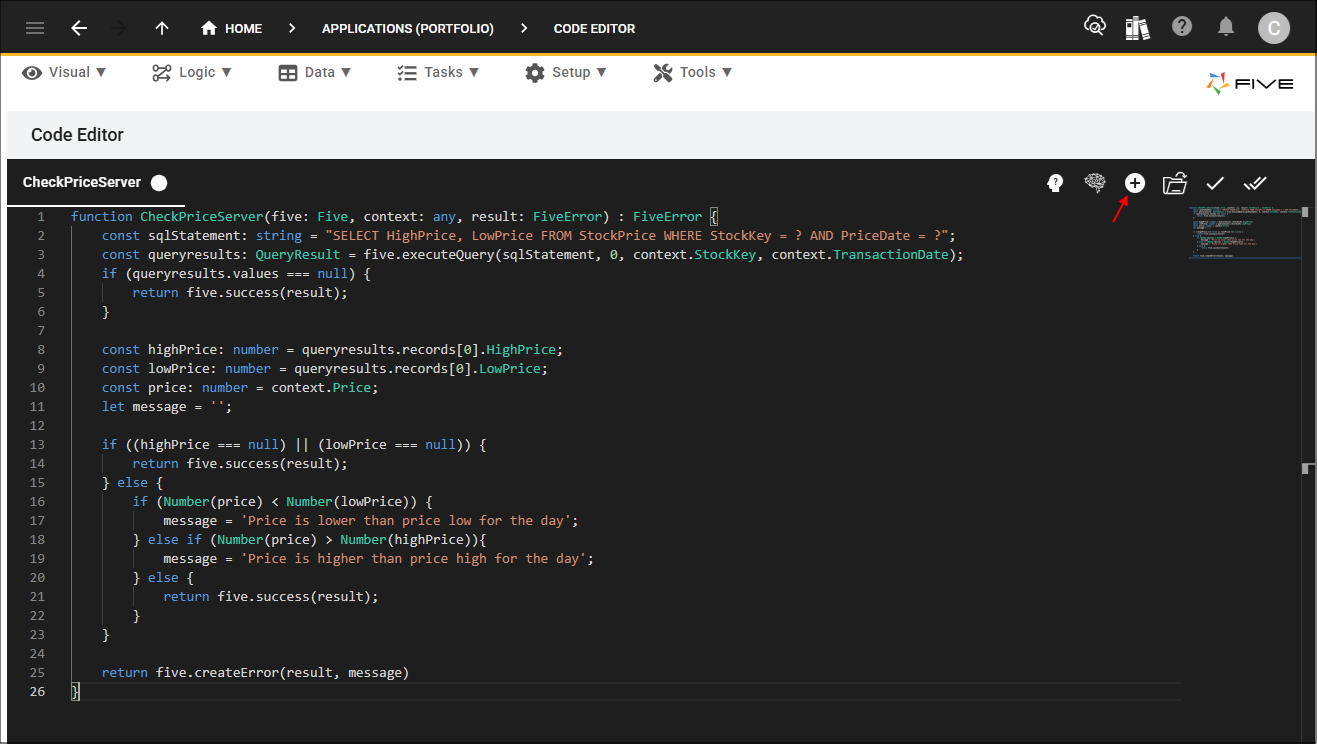The height and width of the screenshot is (744, 1317).
Task: Click the text 'function CheckPriceServer'
Action: [x=168, y=217]
